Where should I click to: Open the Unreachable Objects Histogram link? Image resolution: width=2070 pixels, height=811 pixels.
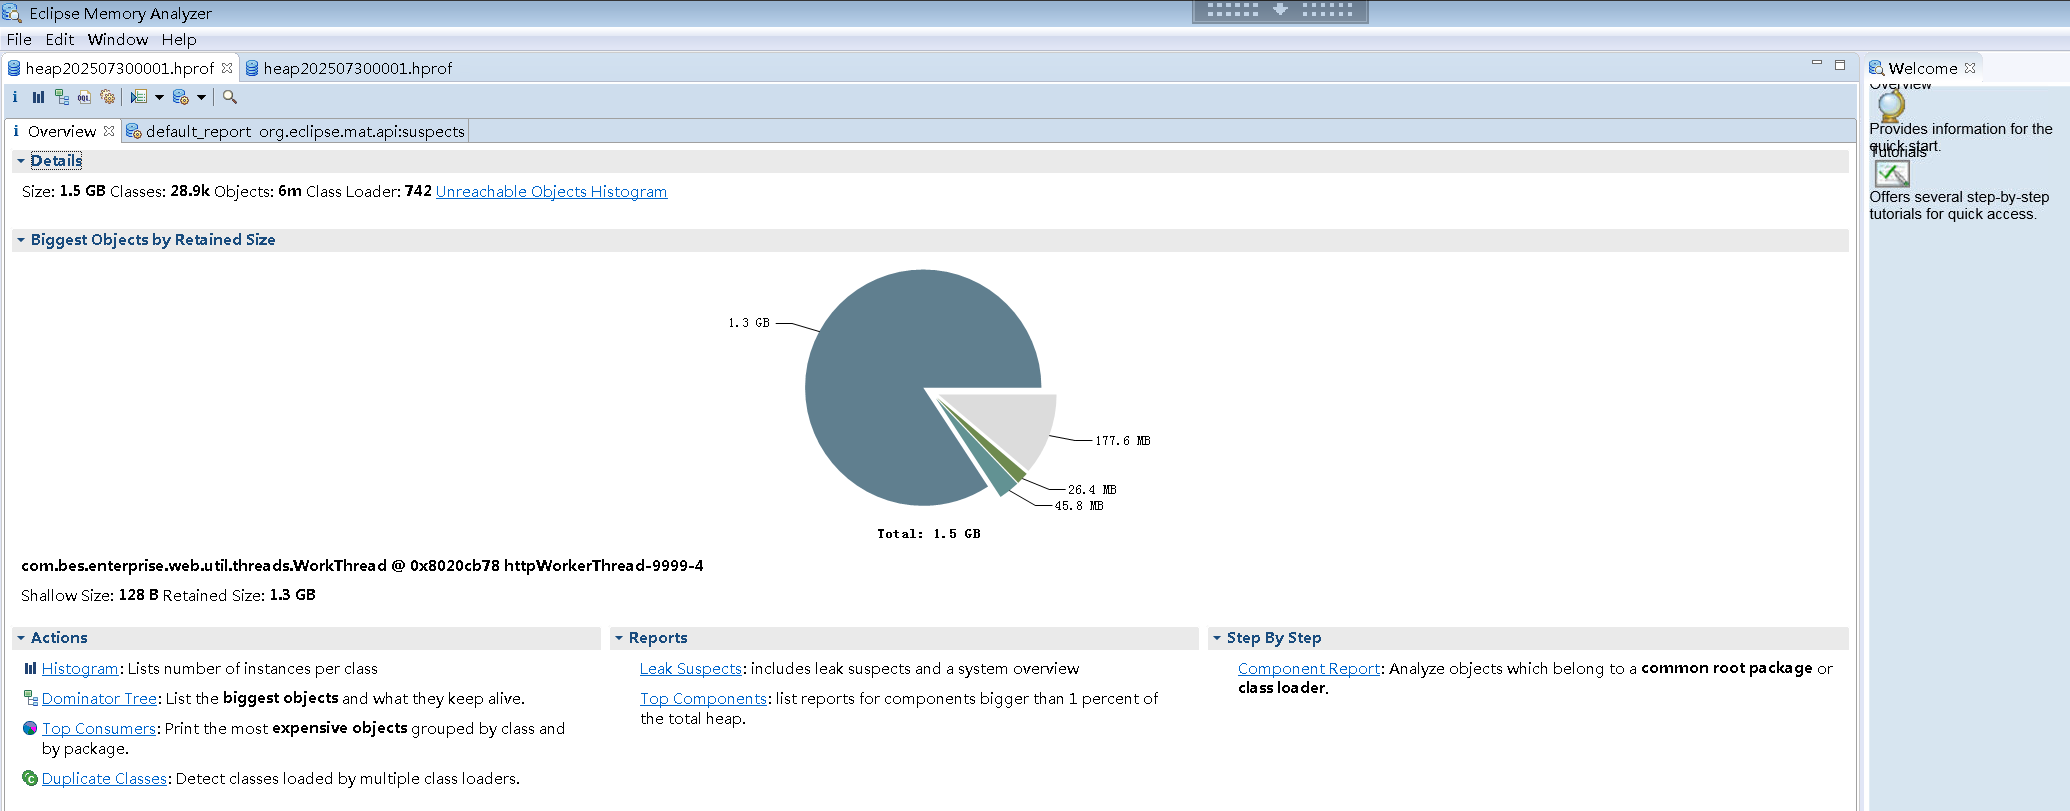(551, 191)
